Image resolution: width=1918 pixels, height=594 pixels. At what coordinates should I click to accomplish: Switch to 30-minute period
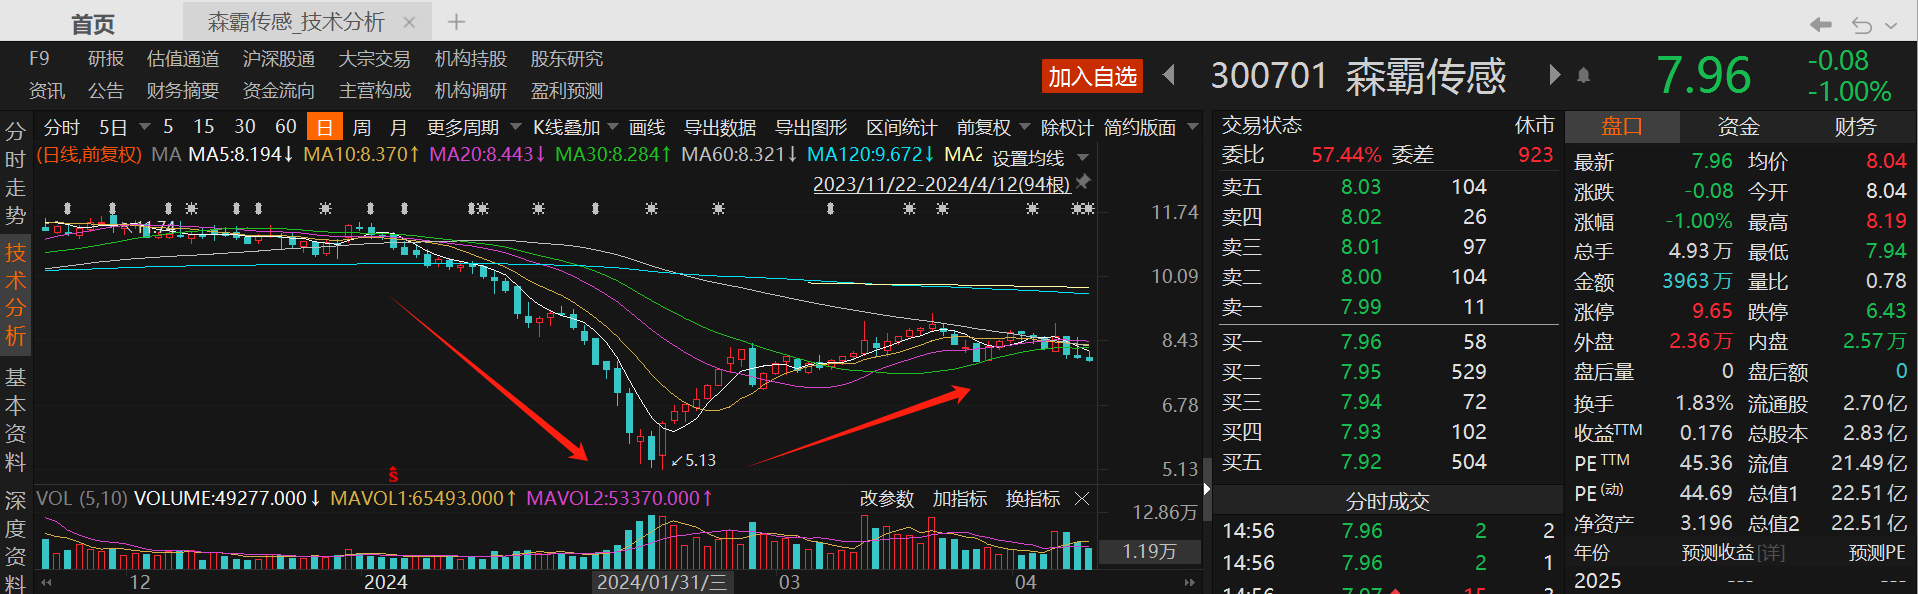click(x=245, y=127)
